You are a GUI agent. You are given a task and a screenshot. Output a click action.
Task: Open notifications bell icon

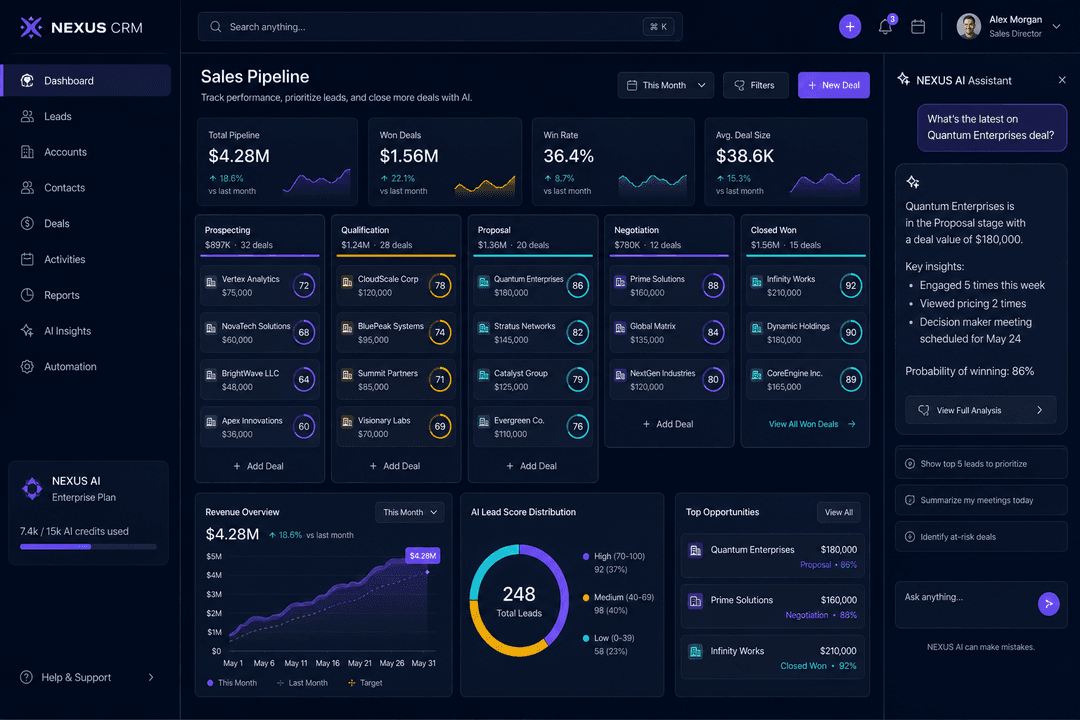[x=885, y=27]
